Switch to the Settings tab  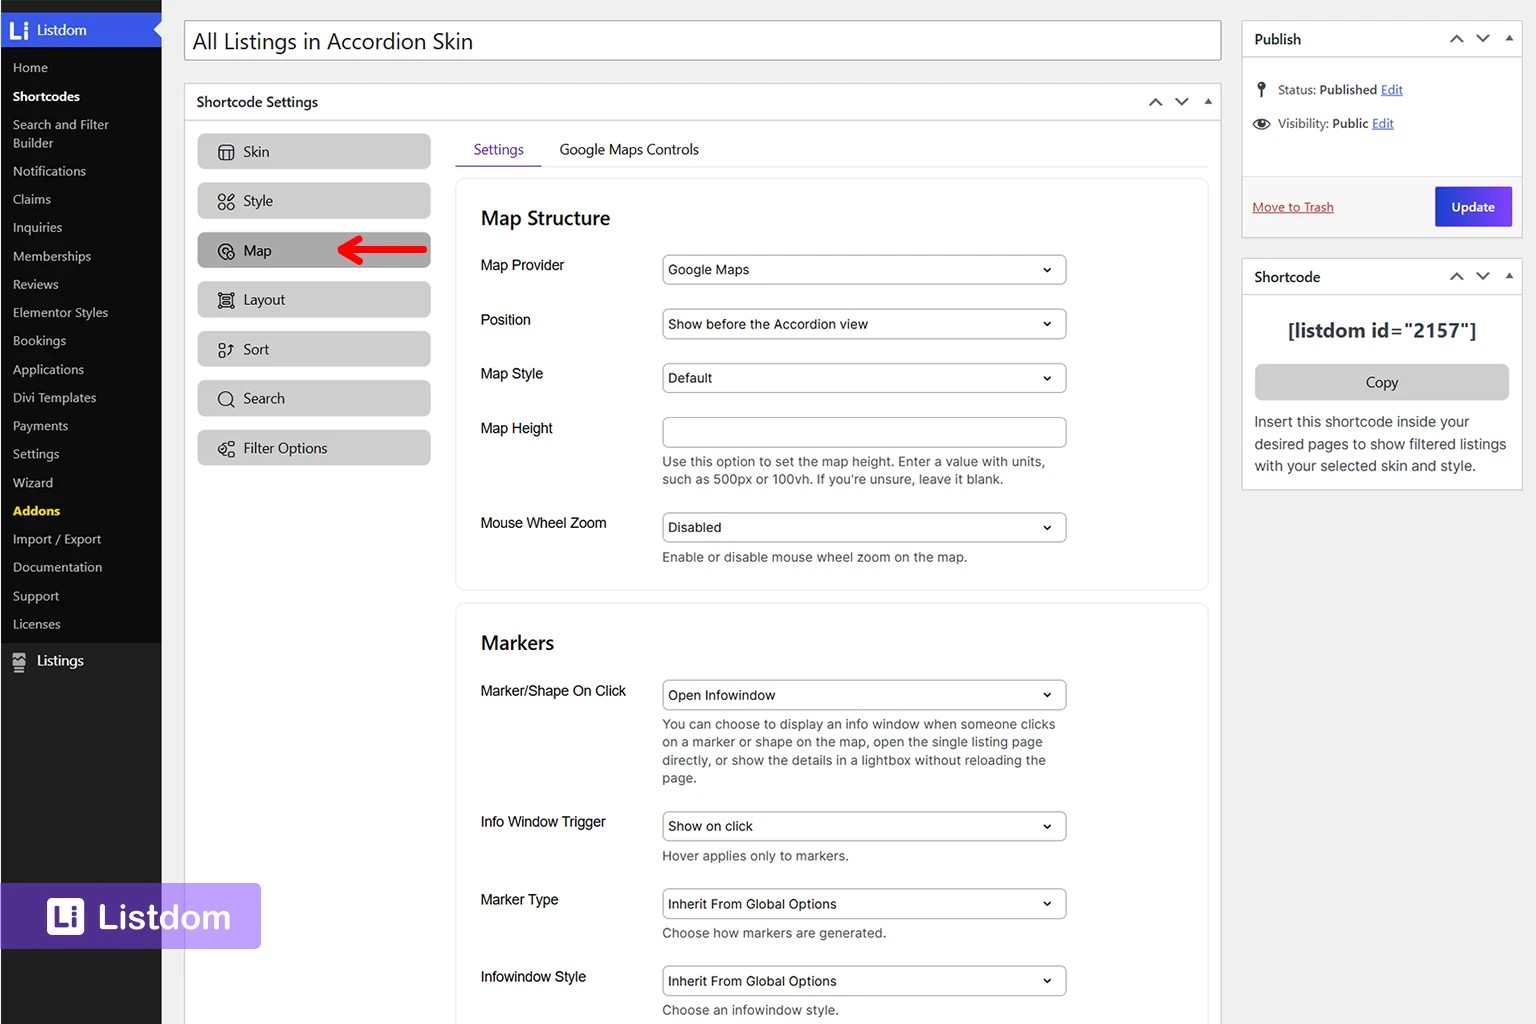[x=498, y=150]
